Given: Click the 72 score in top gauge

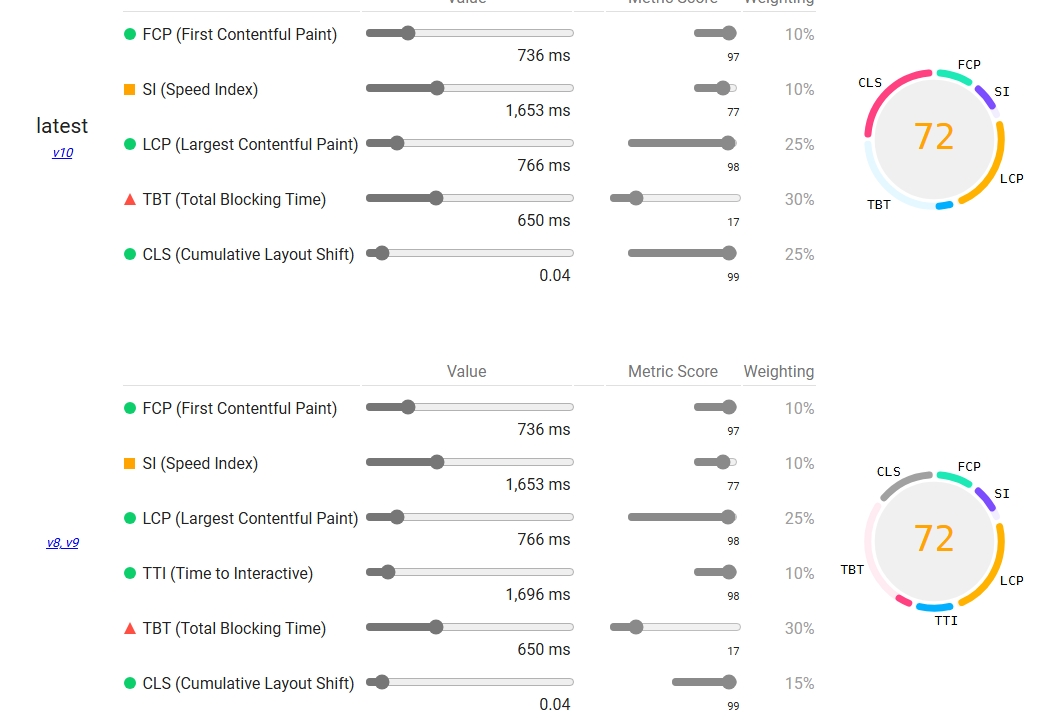Looking at the screenshot, I should pyautogui.click(x=934, y=137).
